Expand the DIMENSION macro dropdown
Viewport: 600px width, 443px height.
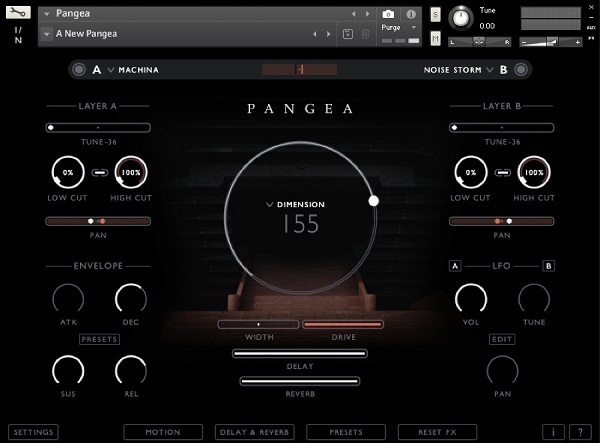pos(295,205)
